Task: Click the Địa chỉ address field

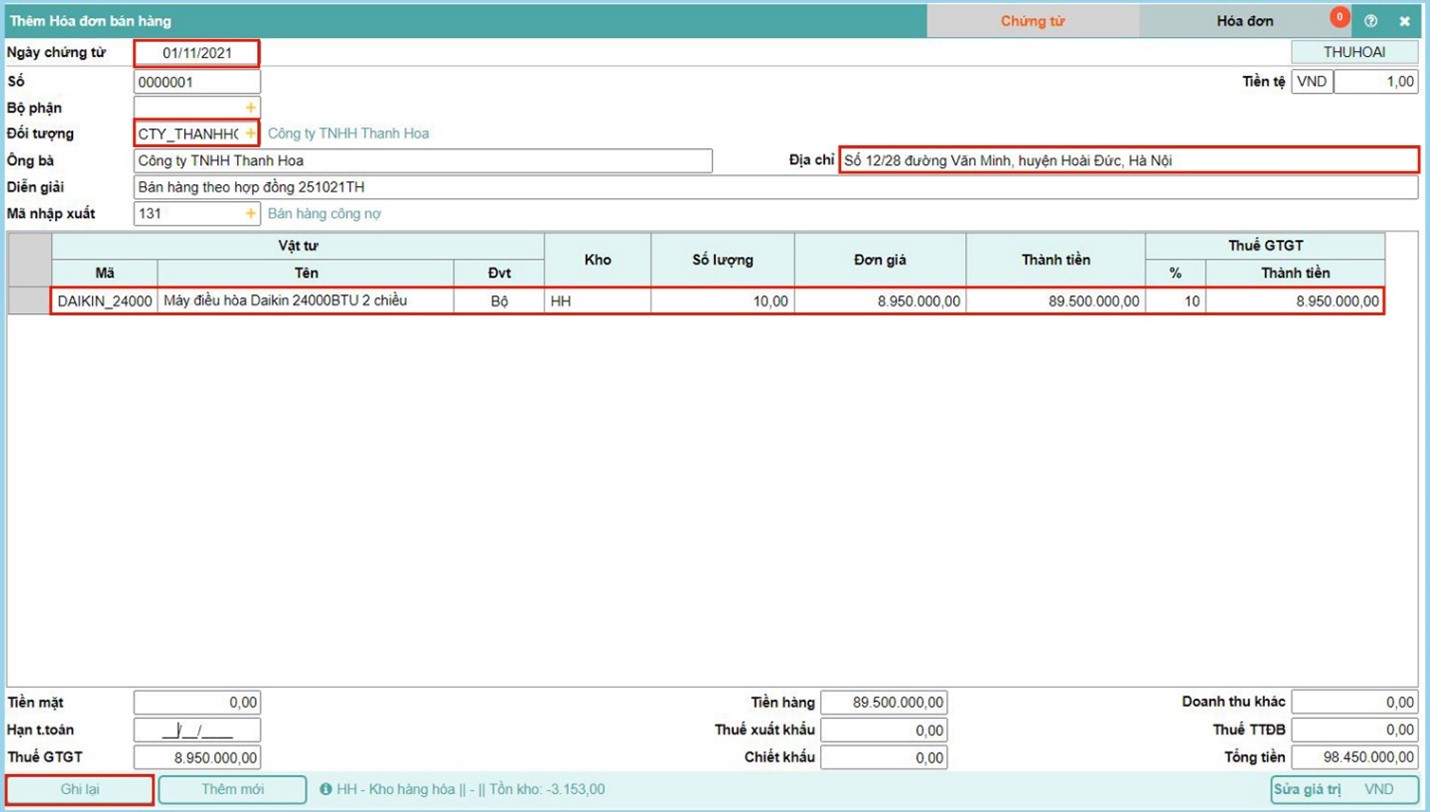Action: (x=1128, y=160)
